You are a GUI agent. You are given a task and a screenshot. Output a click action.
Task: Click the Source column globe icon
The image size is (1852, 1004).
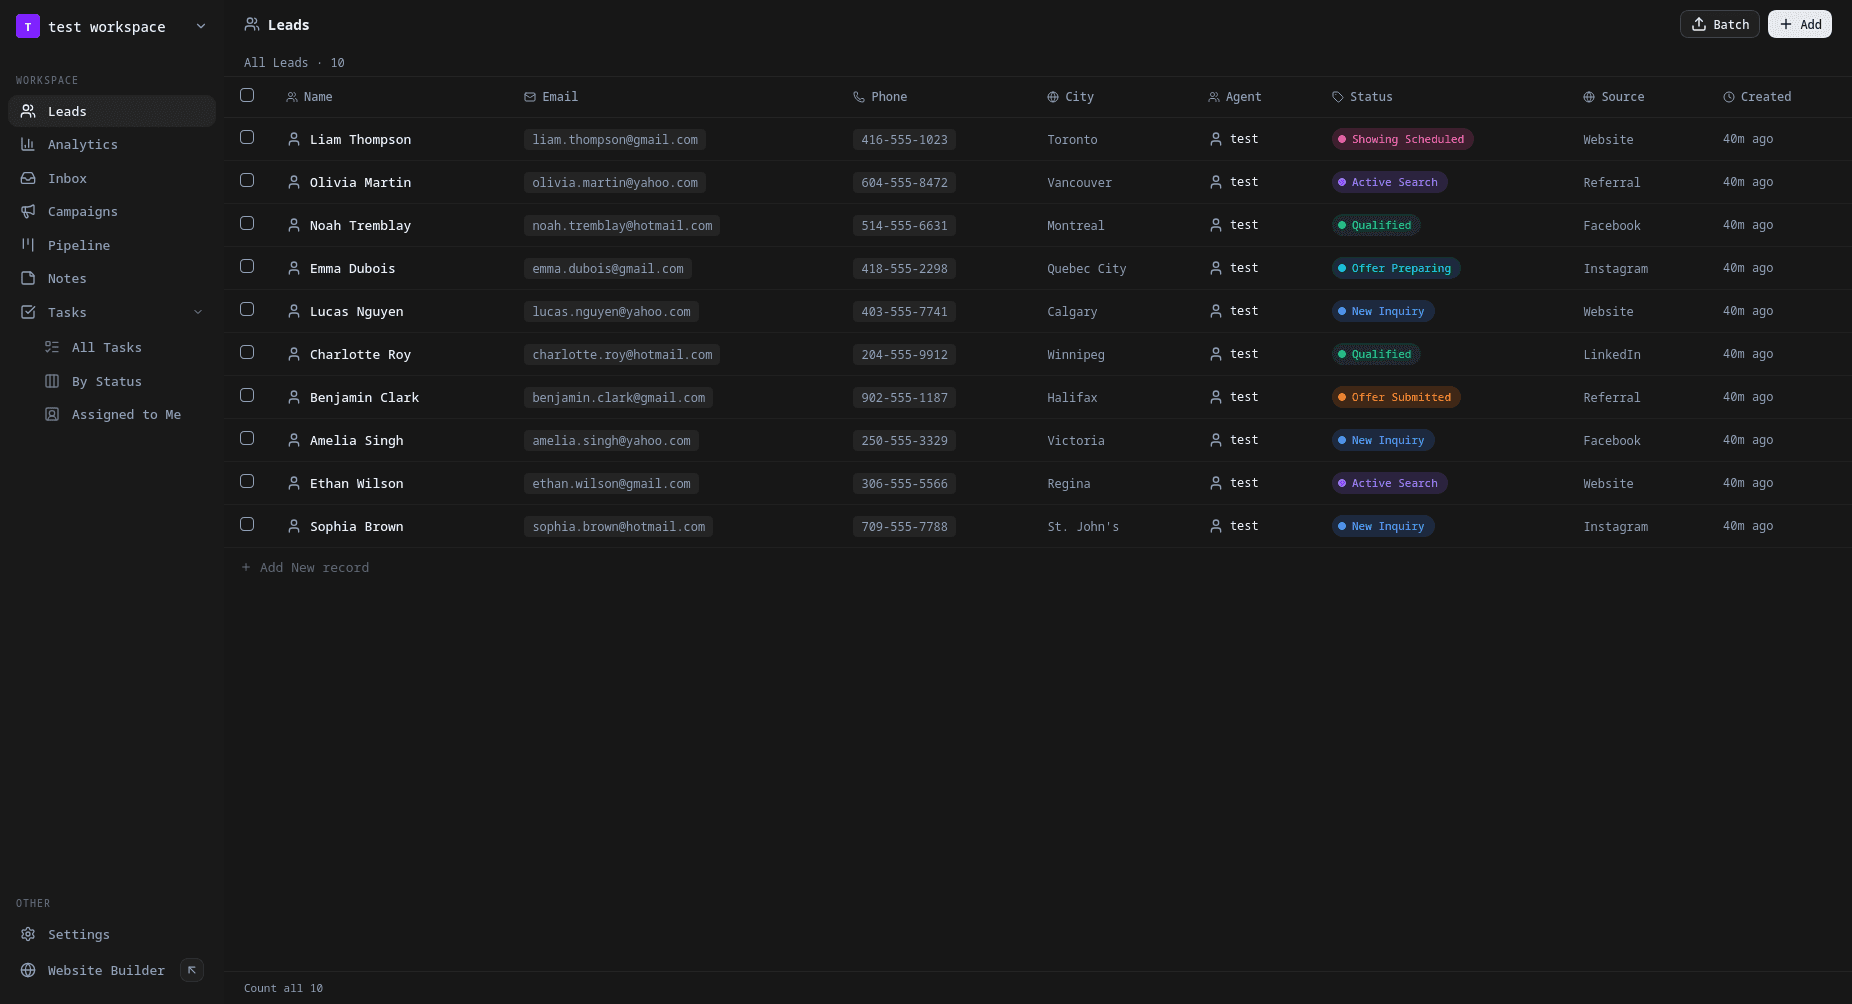1589,97
